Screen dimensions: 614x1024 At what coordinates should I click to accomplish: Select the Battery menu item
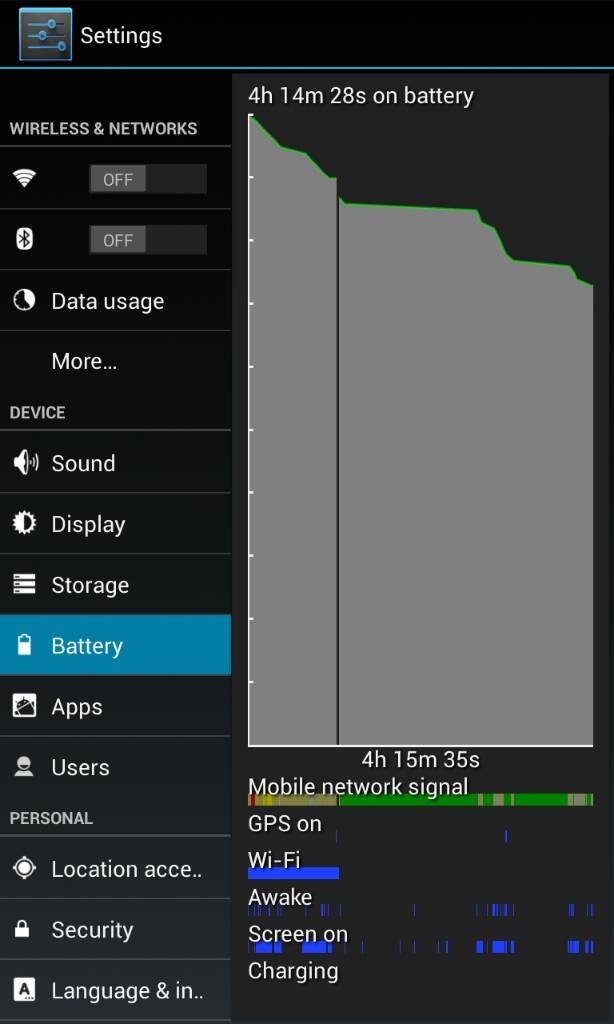(x=115, y=645)
